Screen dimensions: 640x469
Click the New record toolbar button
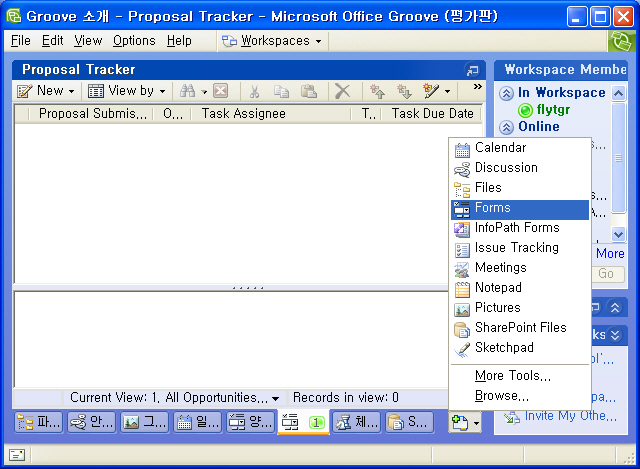click(45, 91)
